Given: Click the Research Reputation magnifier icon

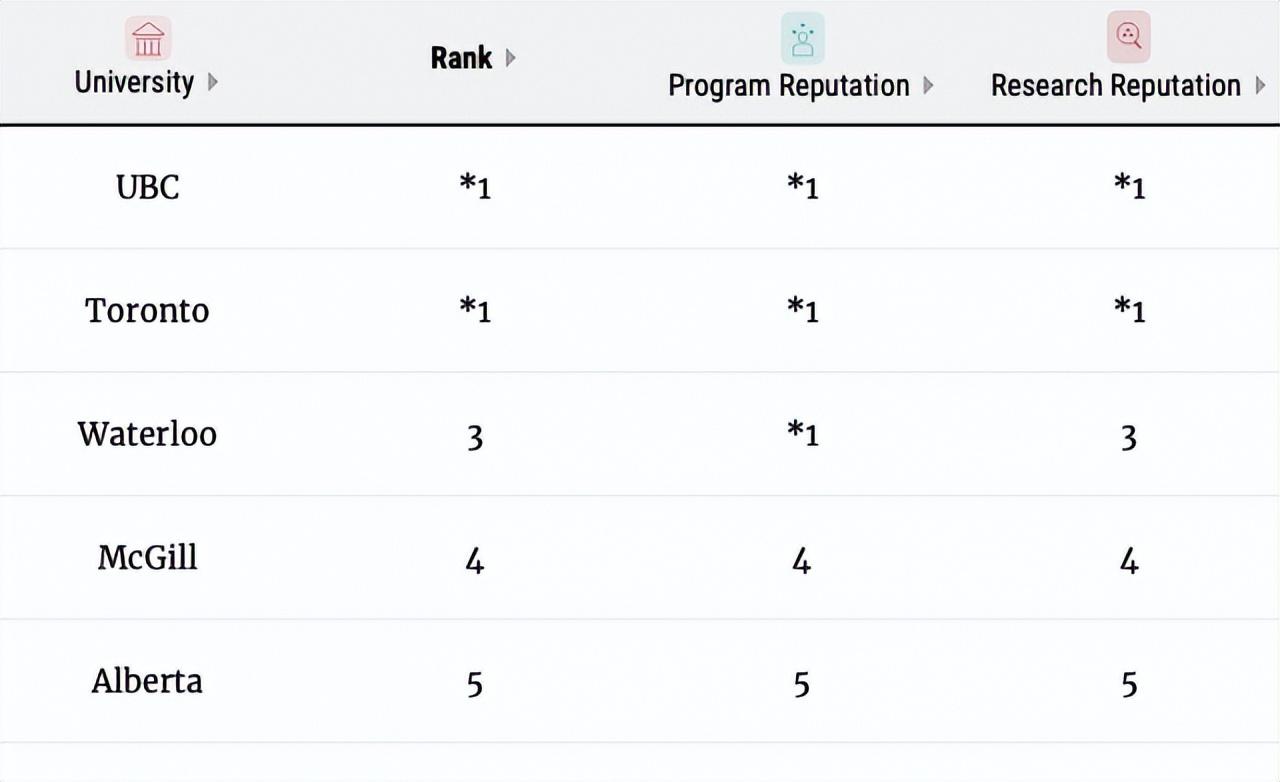Looking at the screenshot, I should pyautogui.click(x=1128, y=38).
